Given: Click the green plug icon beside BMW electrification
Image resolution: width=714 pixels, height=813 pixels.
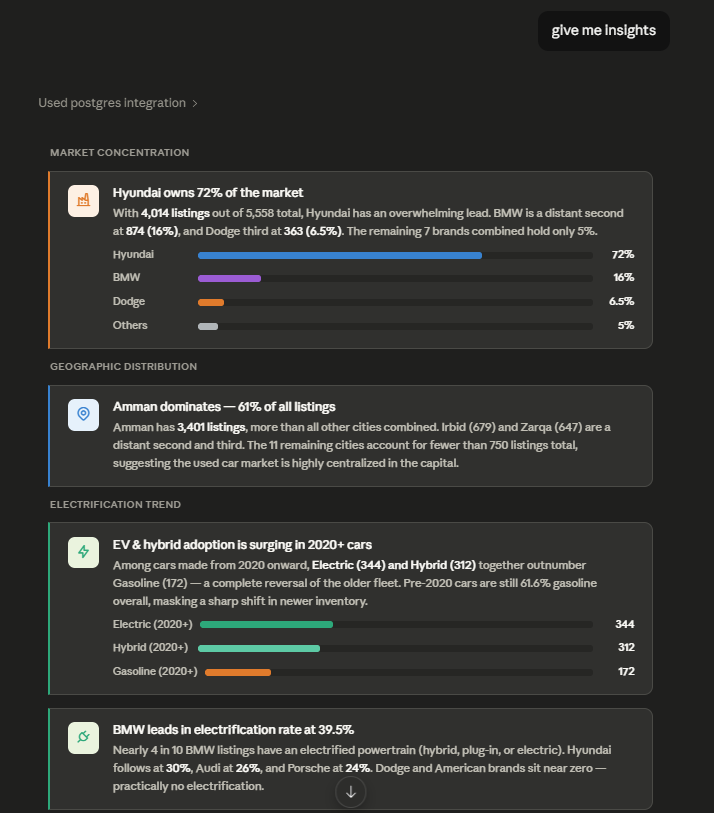Looking at the screenshot, I should 83,737.
